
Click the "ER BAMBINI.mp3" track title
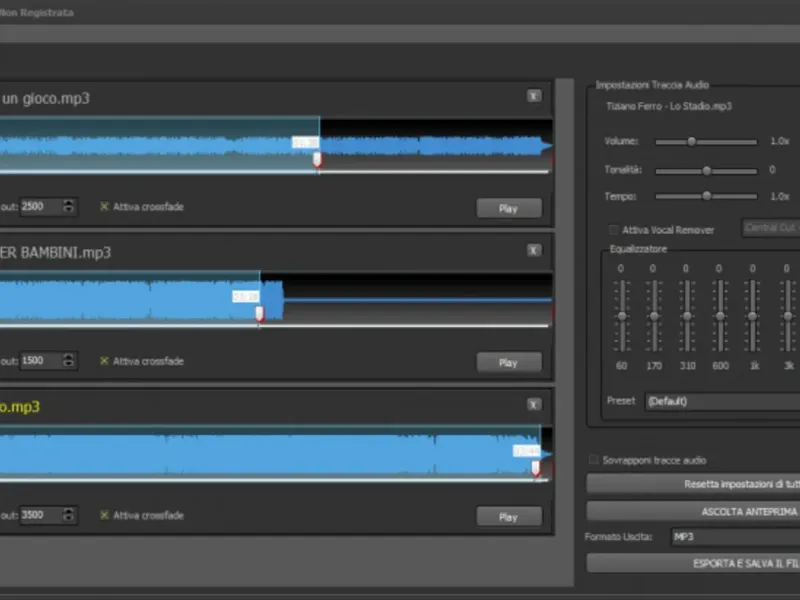click(55, 253)
